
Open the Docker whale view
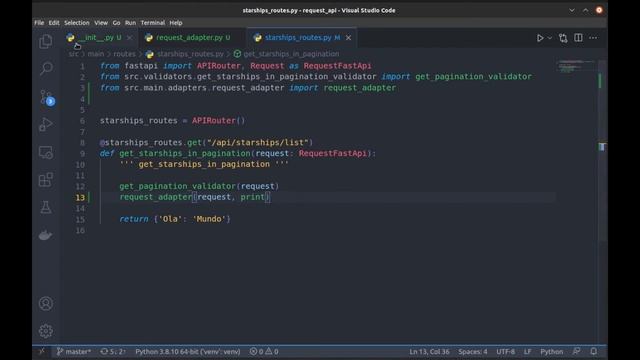point(46,235)
